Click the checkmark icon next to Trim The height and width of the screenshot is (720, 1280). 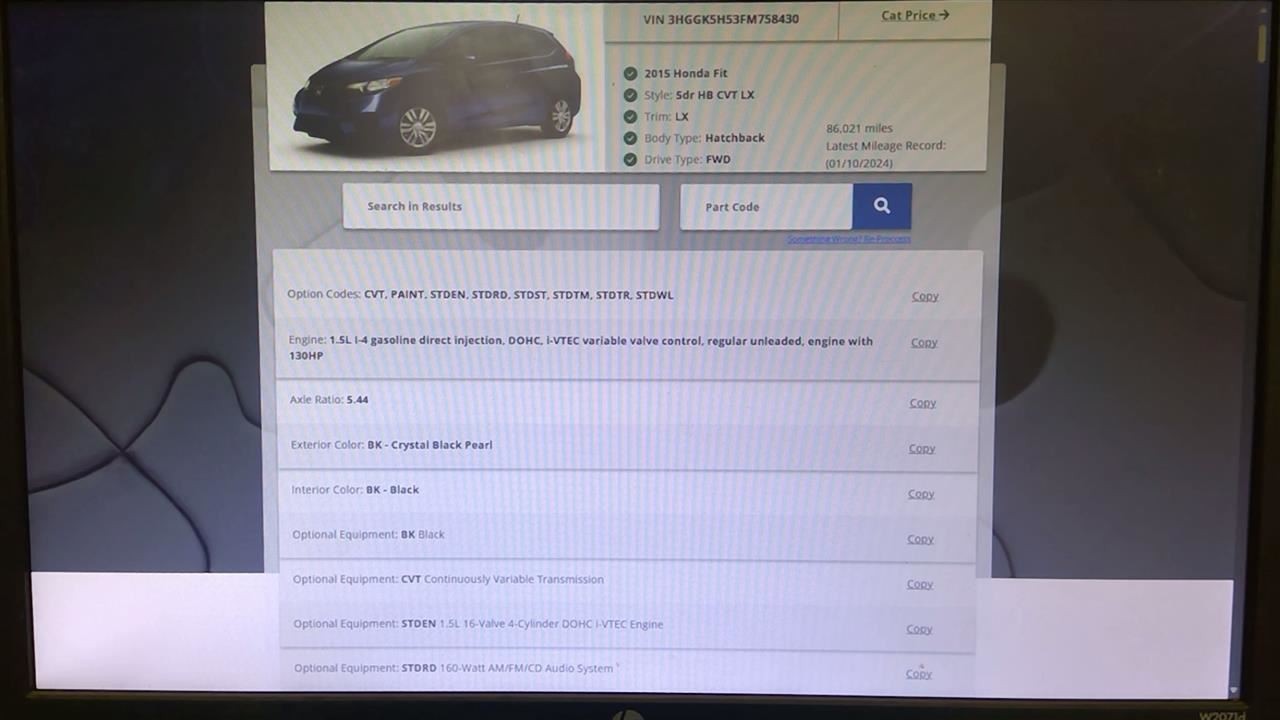click(x=630, y=117)
